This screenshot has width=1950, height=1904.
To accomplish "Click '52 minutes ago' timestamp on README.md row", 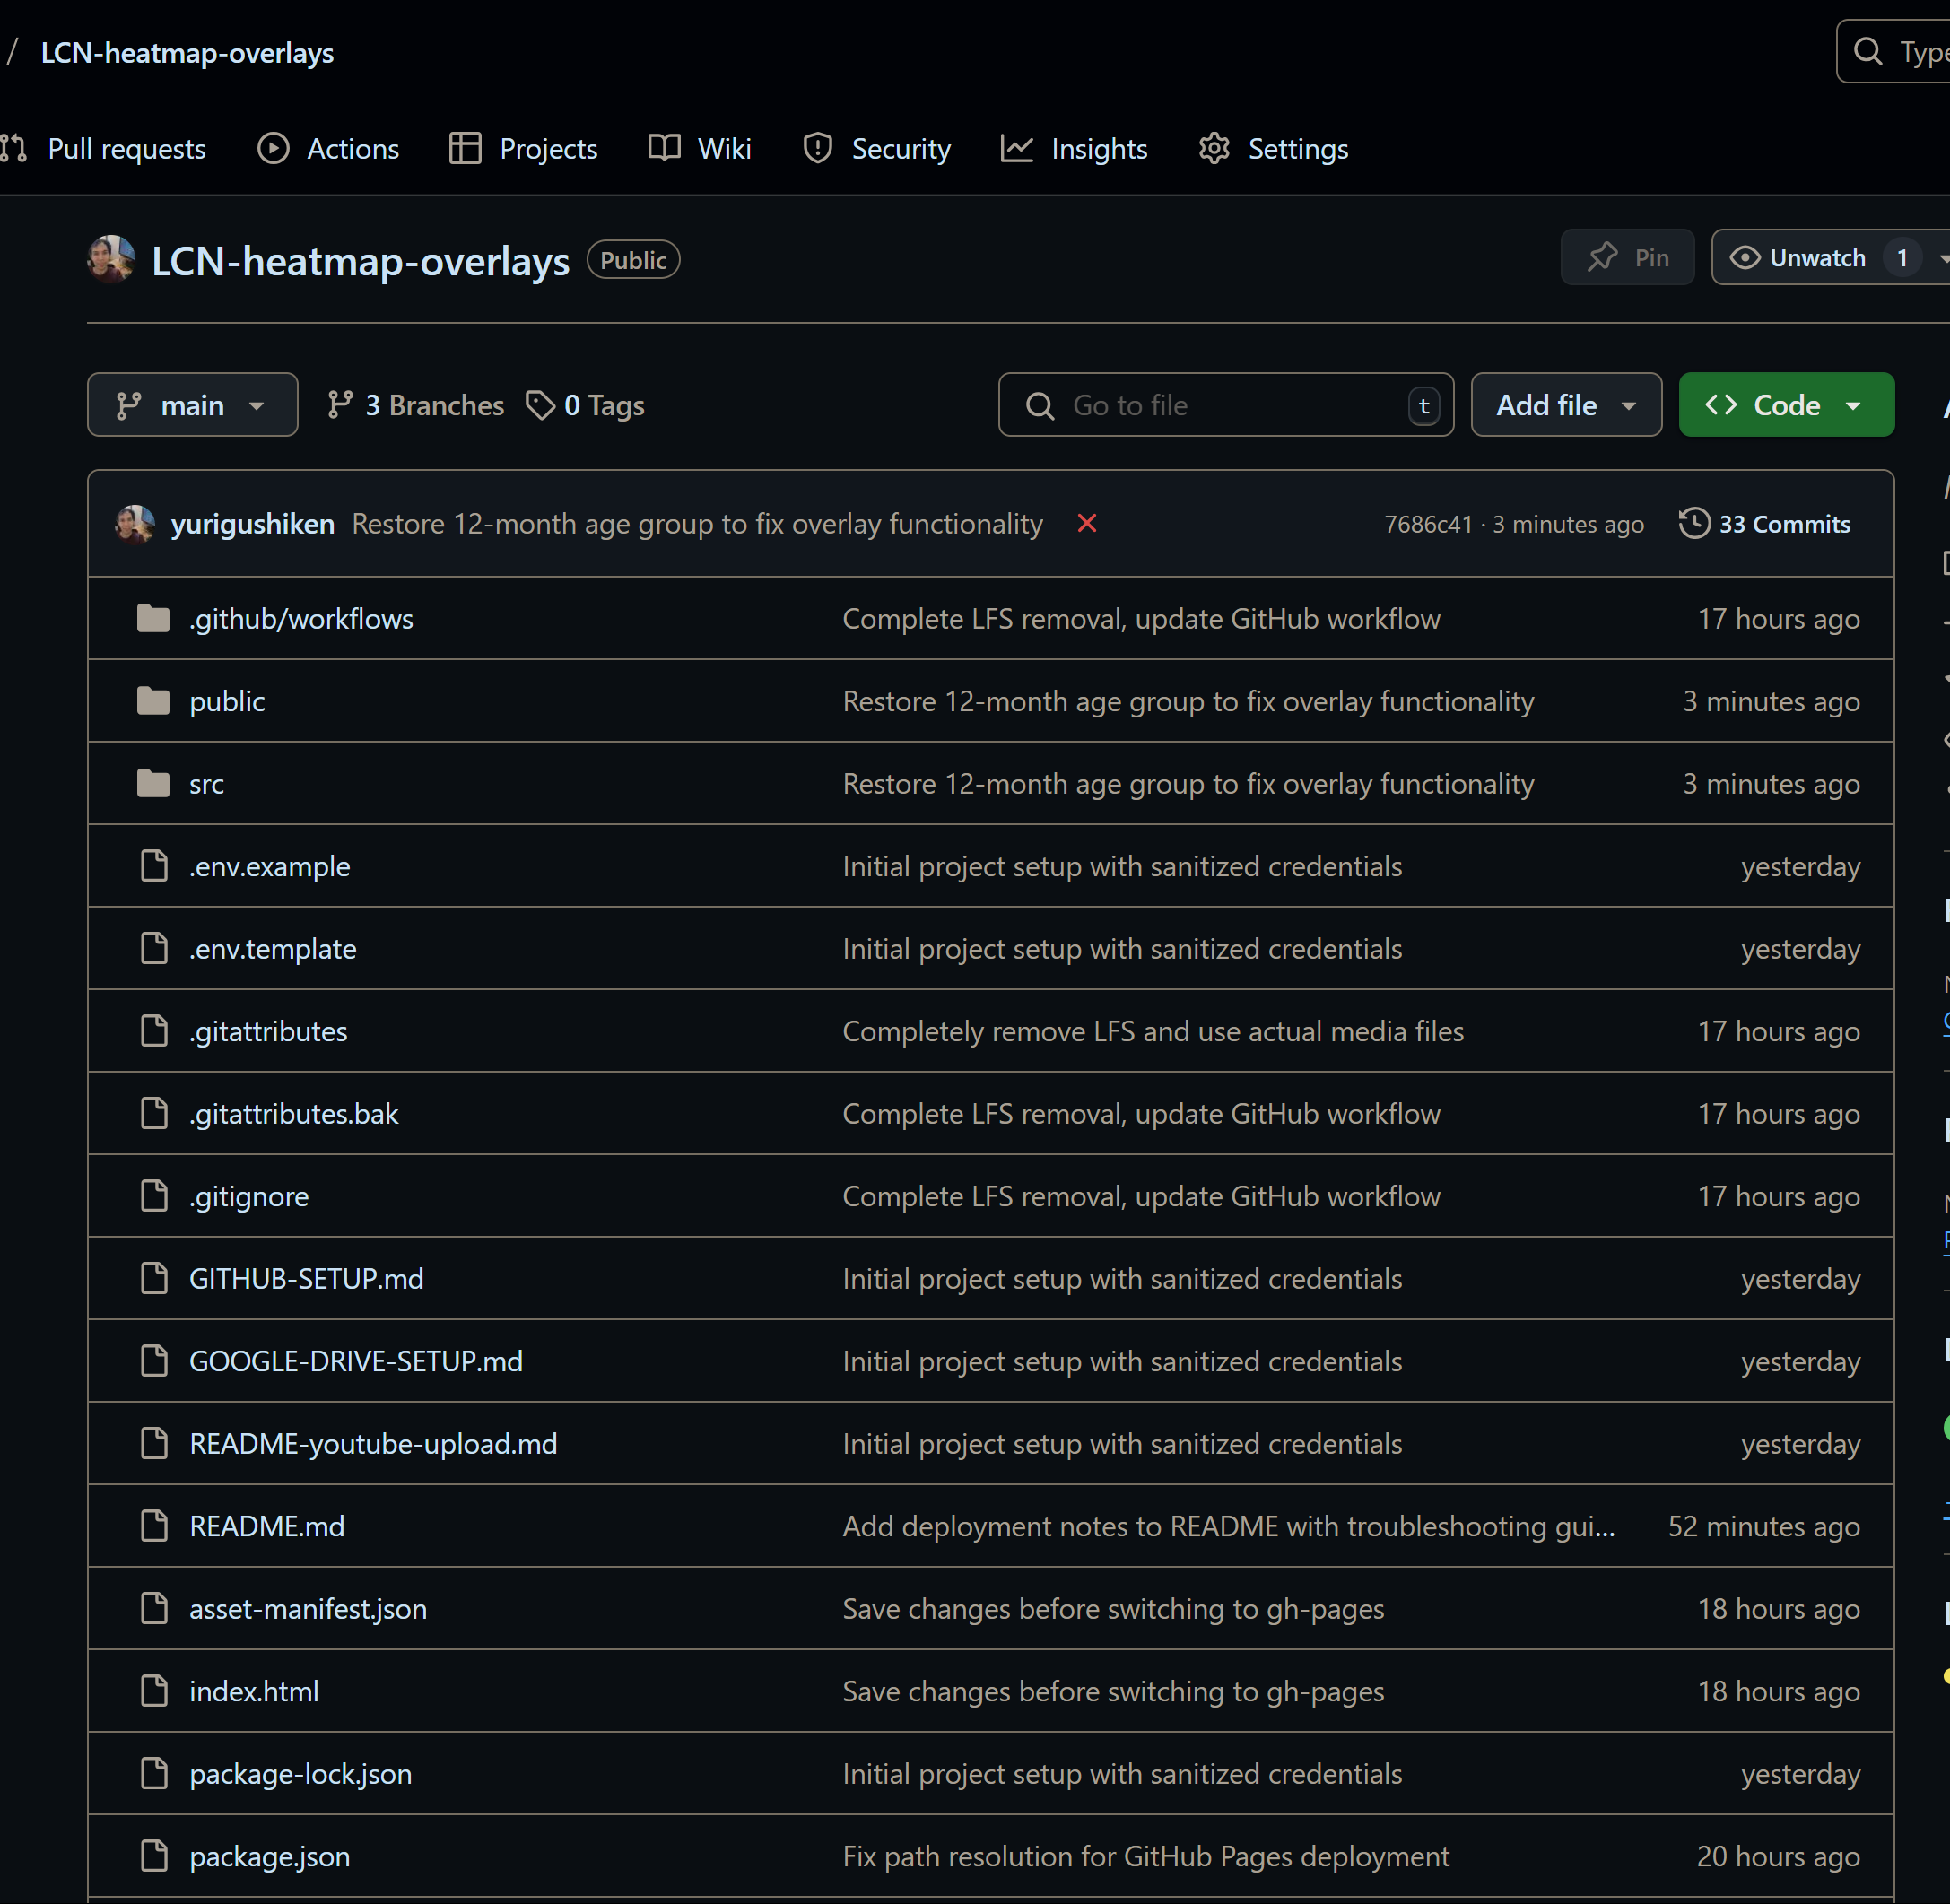I will [1764, 1527].
